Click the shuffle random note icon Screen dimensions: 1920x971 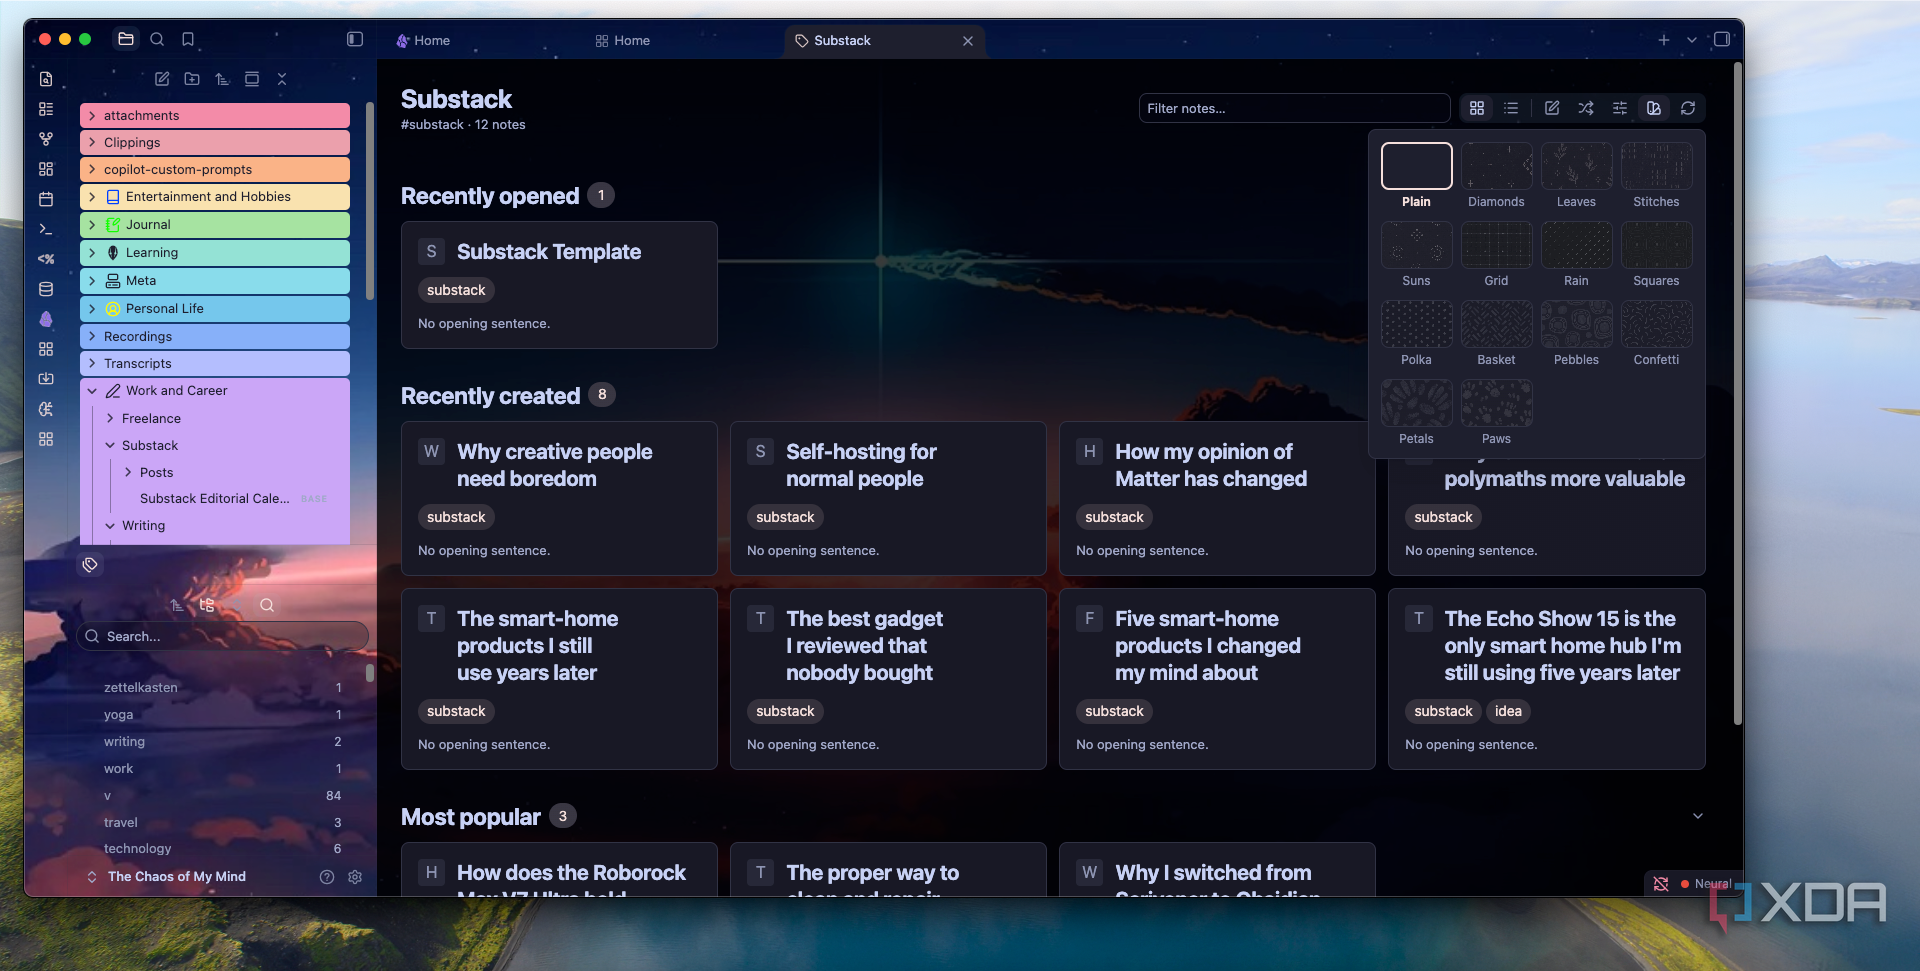pyautogui.click(x=1586, y=108)
